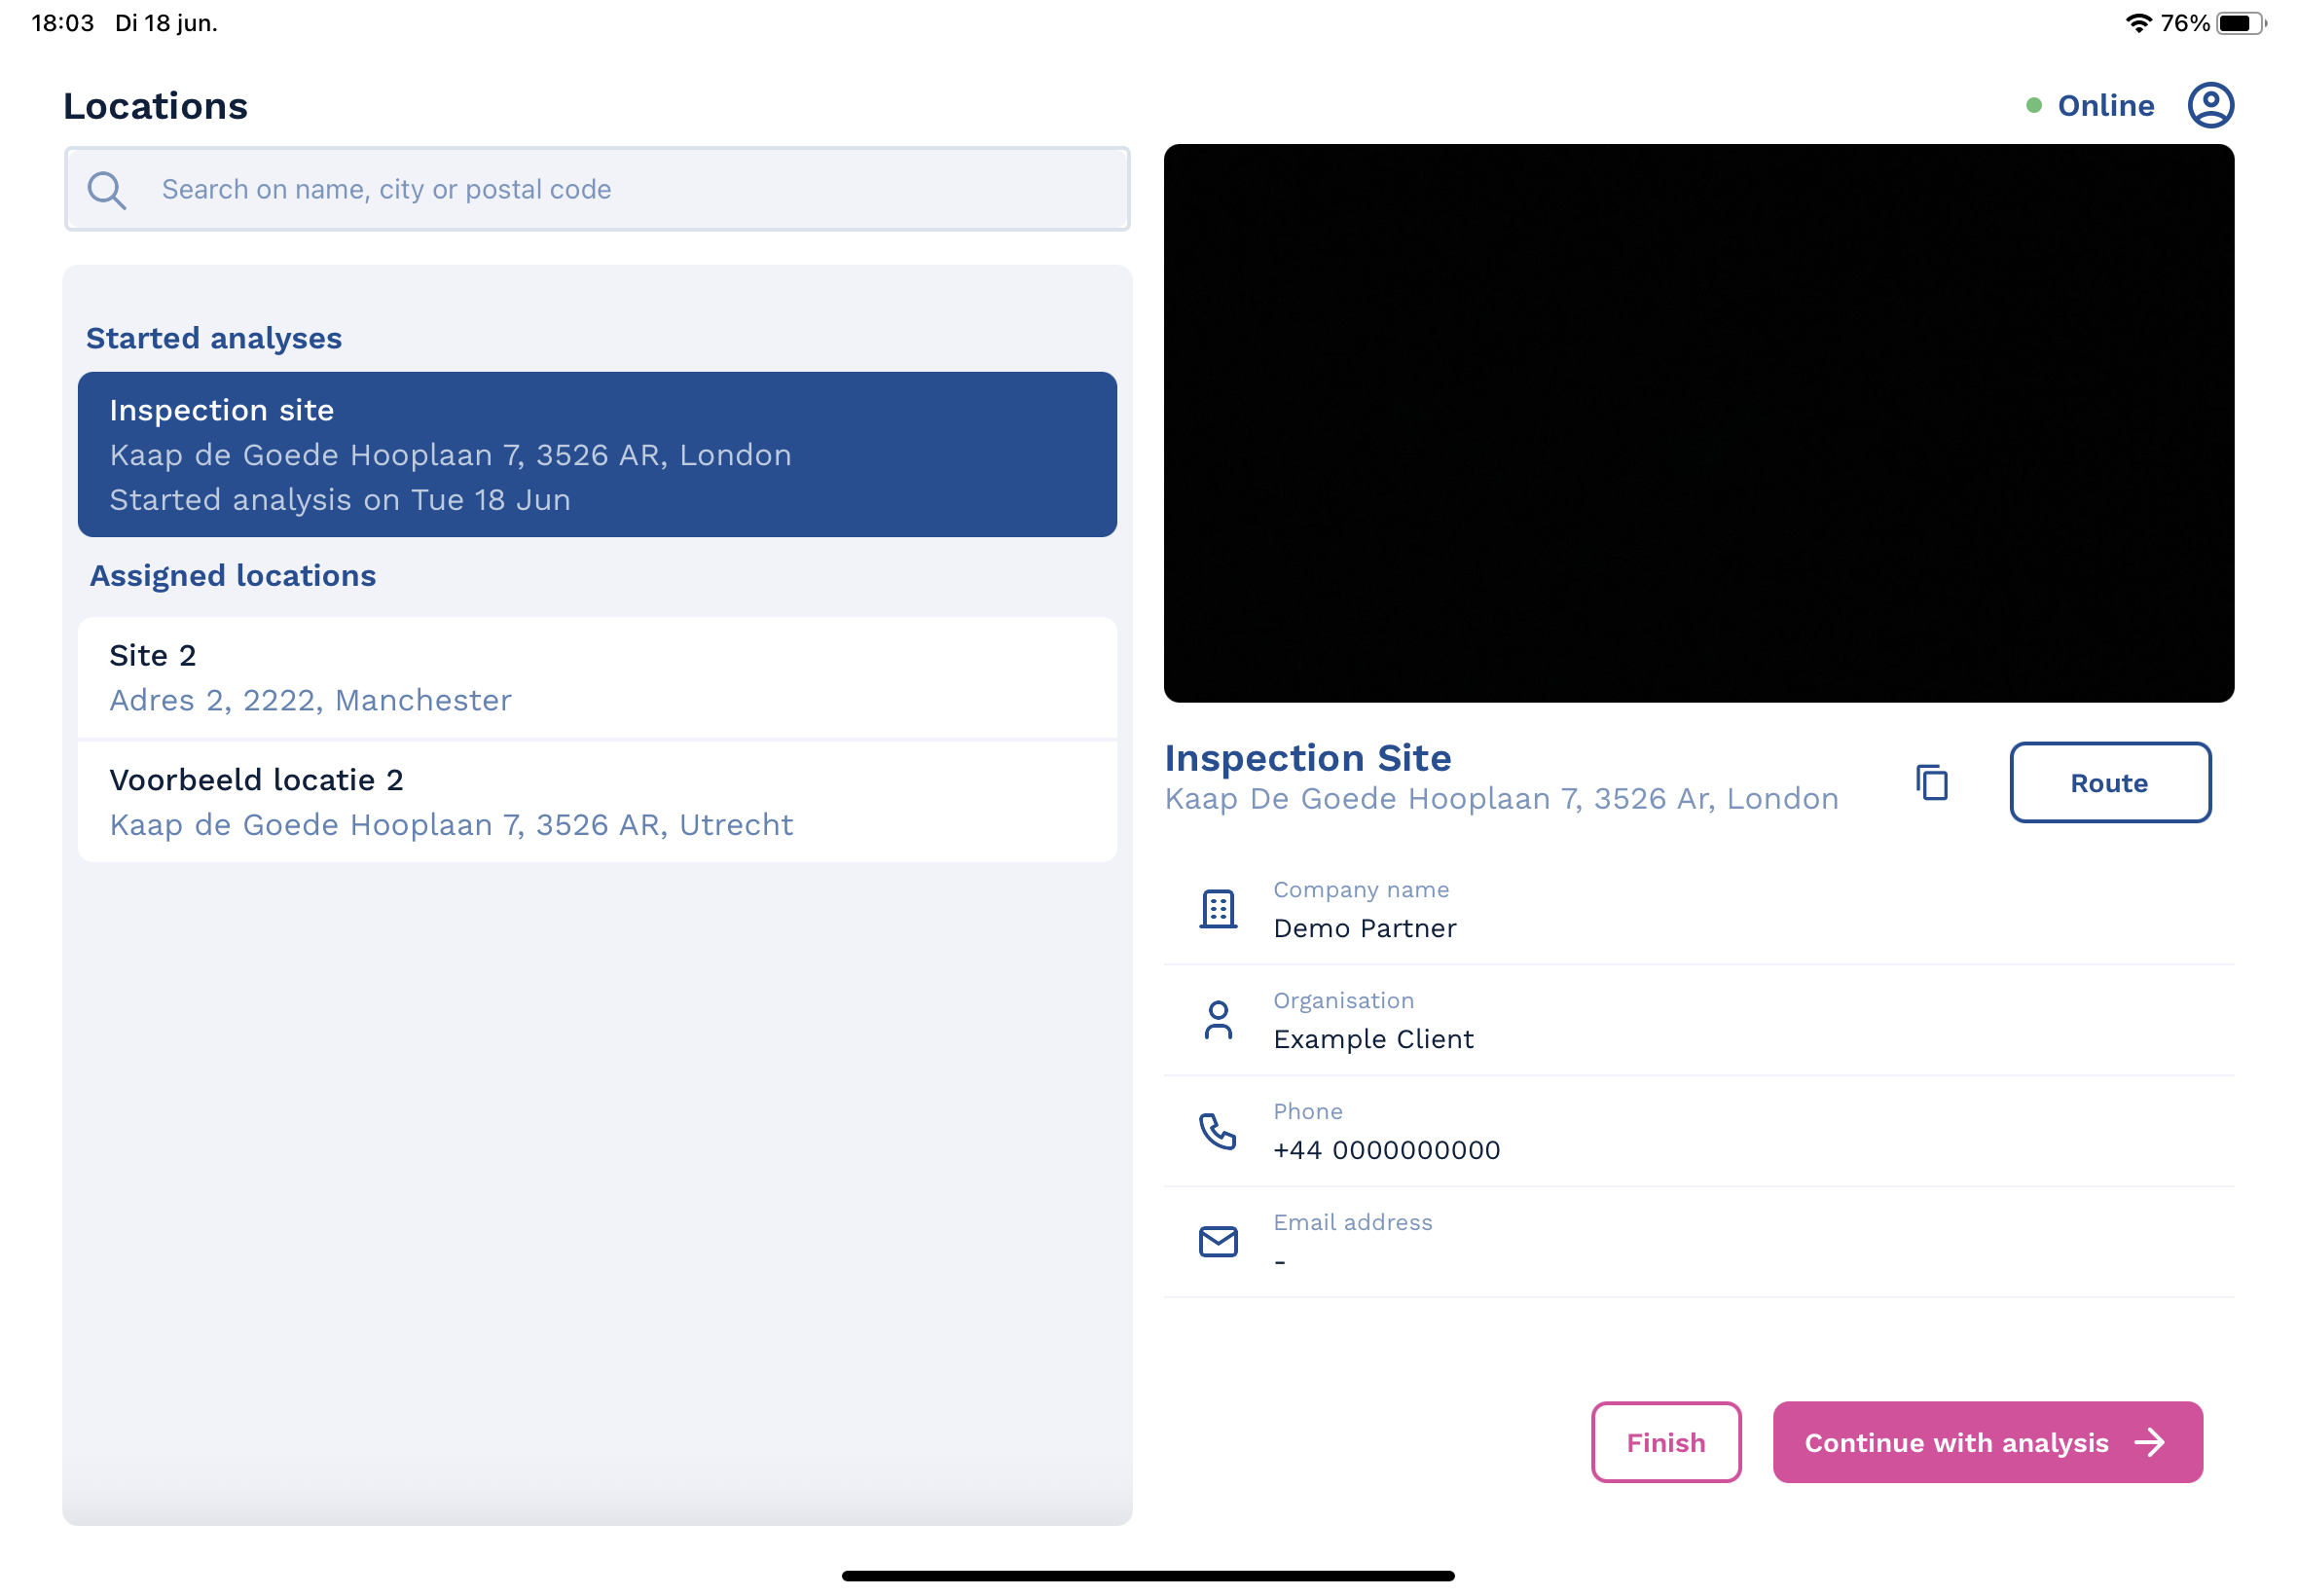Screen dimensions: 2297x1596
Task: Tap the email envelope icon
Action: pos(1217,1241)
